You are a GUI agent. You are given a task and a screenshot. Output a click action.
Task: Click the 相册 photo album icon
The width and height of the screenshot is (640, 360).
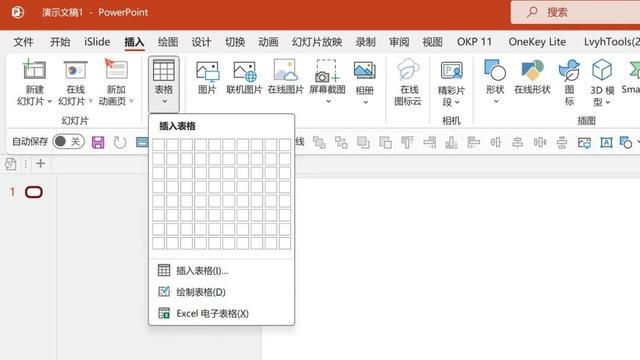tap(364, 70)
